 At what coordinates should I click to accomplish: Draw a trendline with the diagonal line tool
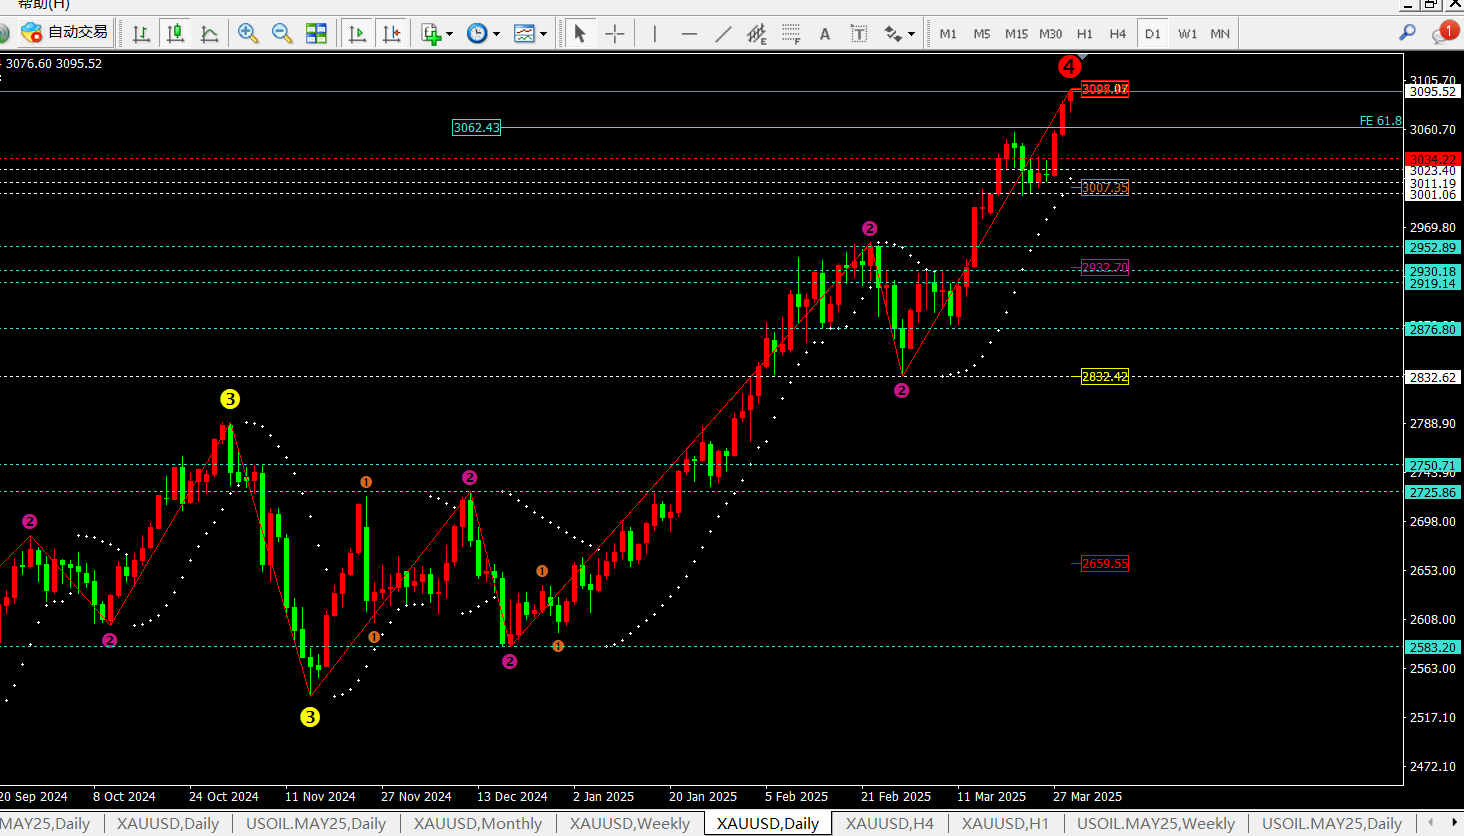[723, 34]
